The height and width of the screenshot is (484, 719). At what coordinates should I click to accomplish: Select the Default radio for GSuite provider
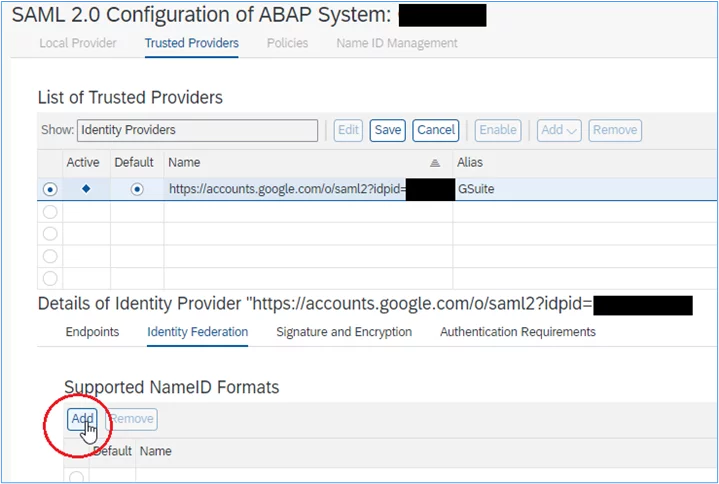click(137, 189)
